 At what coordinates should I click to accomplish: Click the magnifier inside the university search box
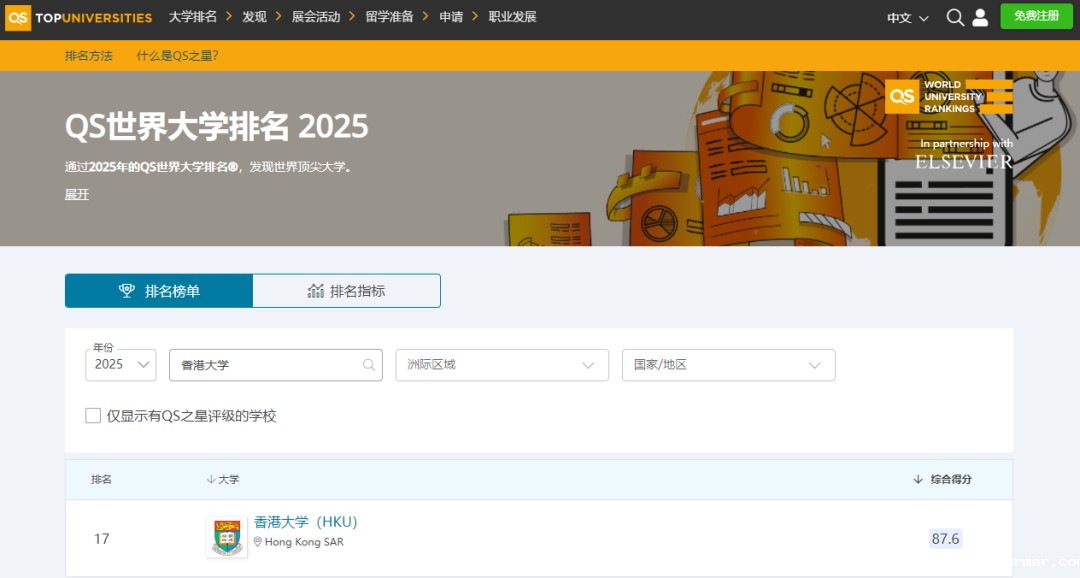(x=369, y=365)
